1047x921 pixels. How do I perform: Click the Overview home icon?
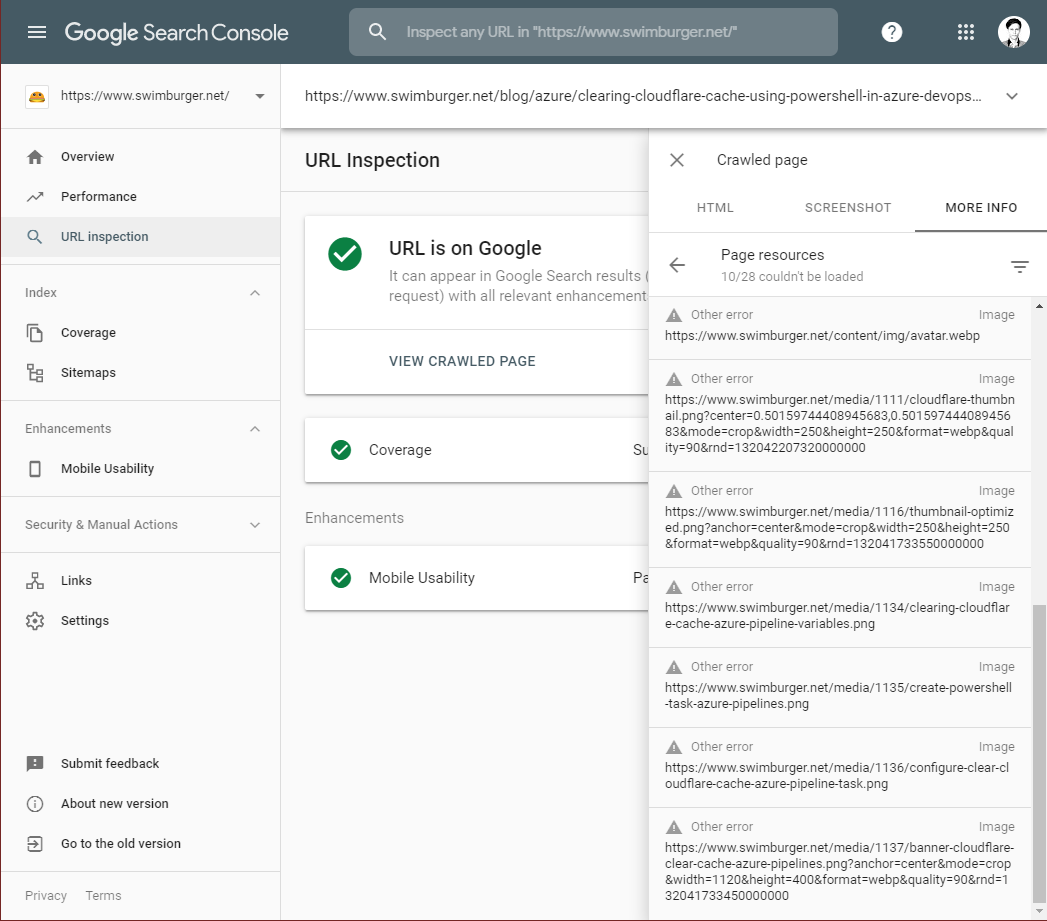pyautogui.click(x=35, y=157)
